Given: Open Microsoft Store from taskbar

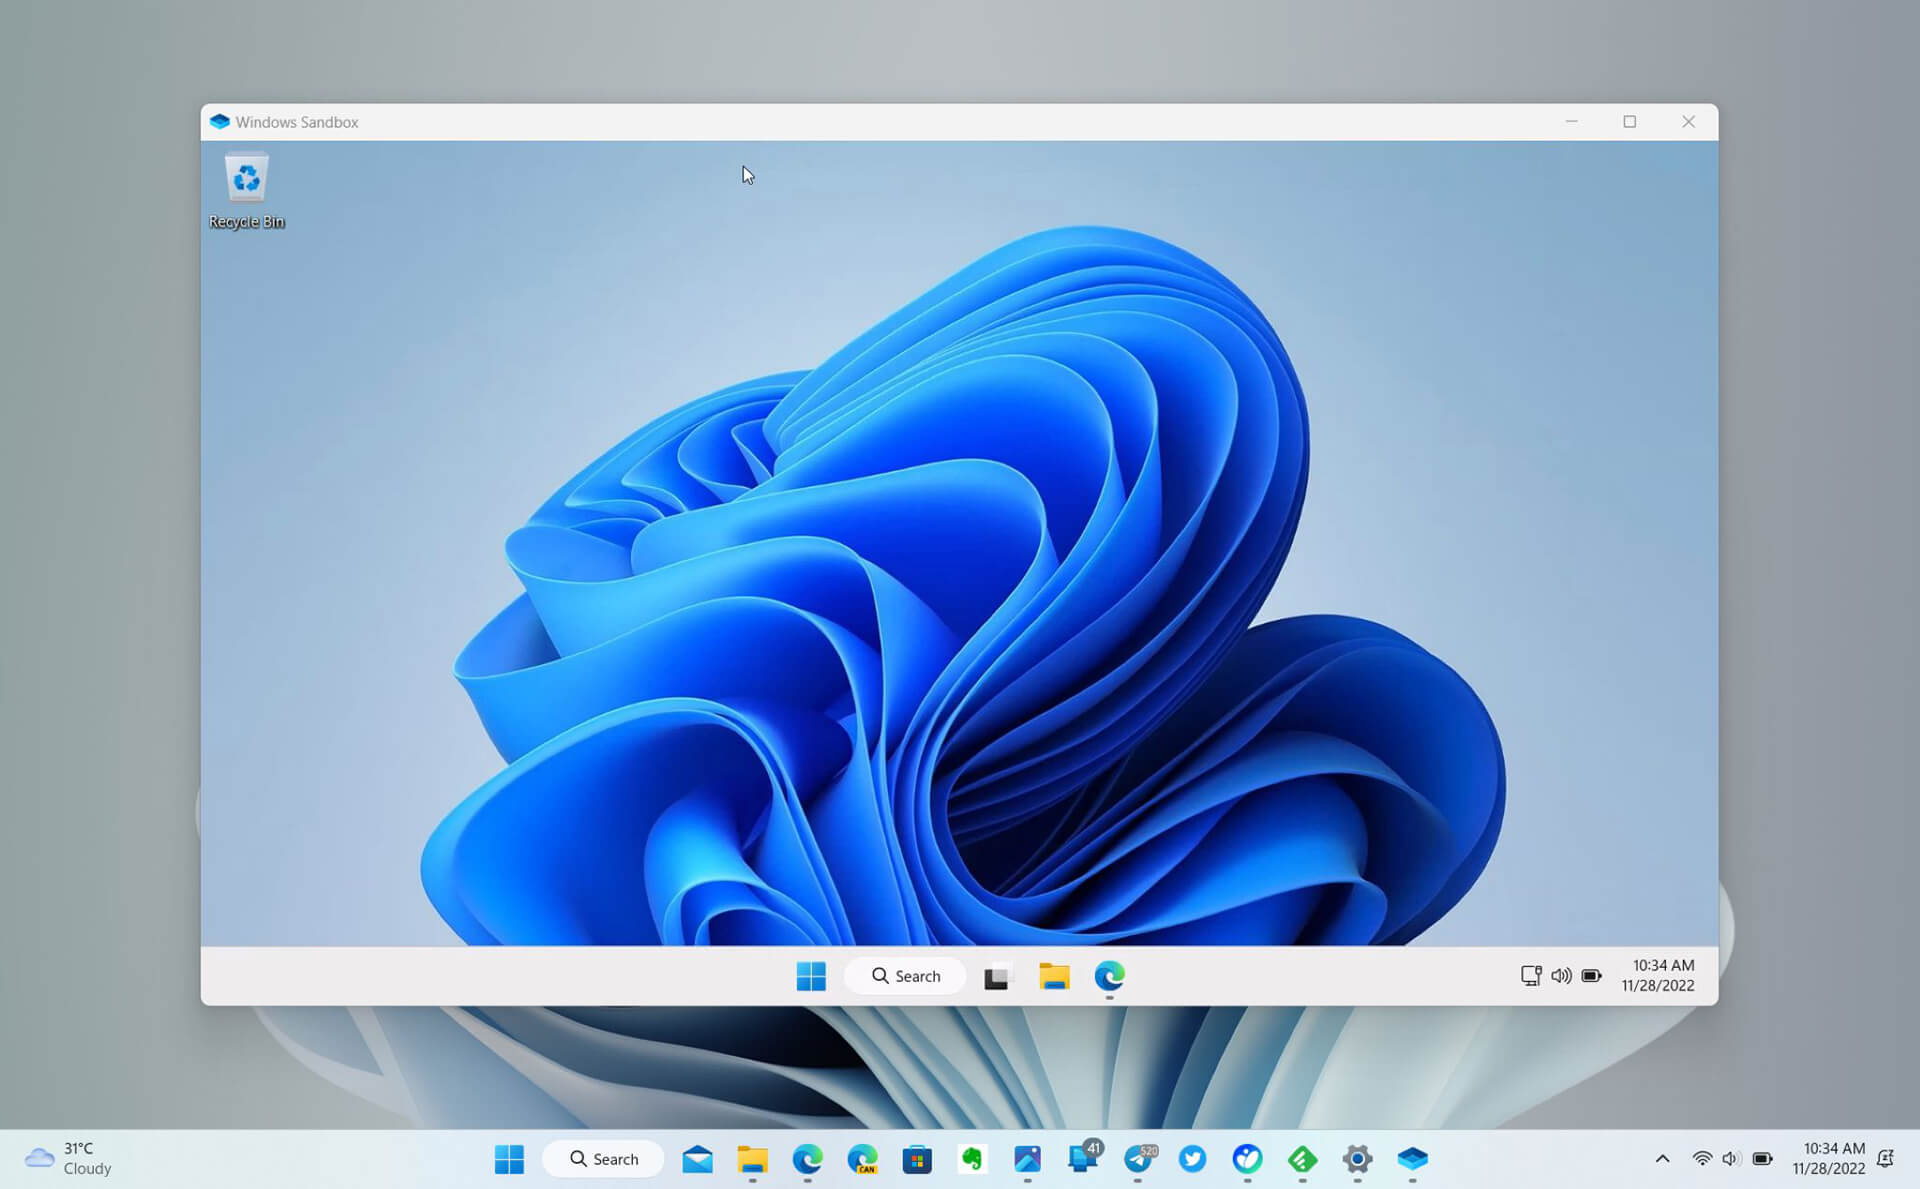Looking at the screenshot, I should (917, 1159).
